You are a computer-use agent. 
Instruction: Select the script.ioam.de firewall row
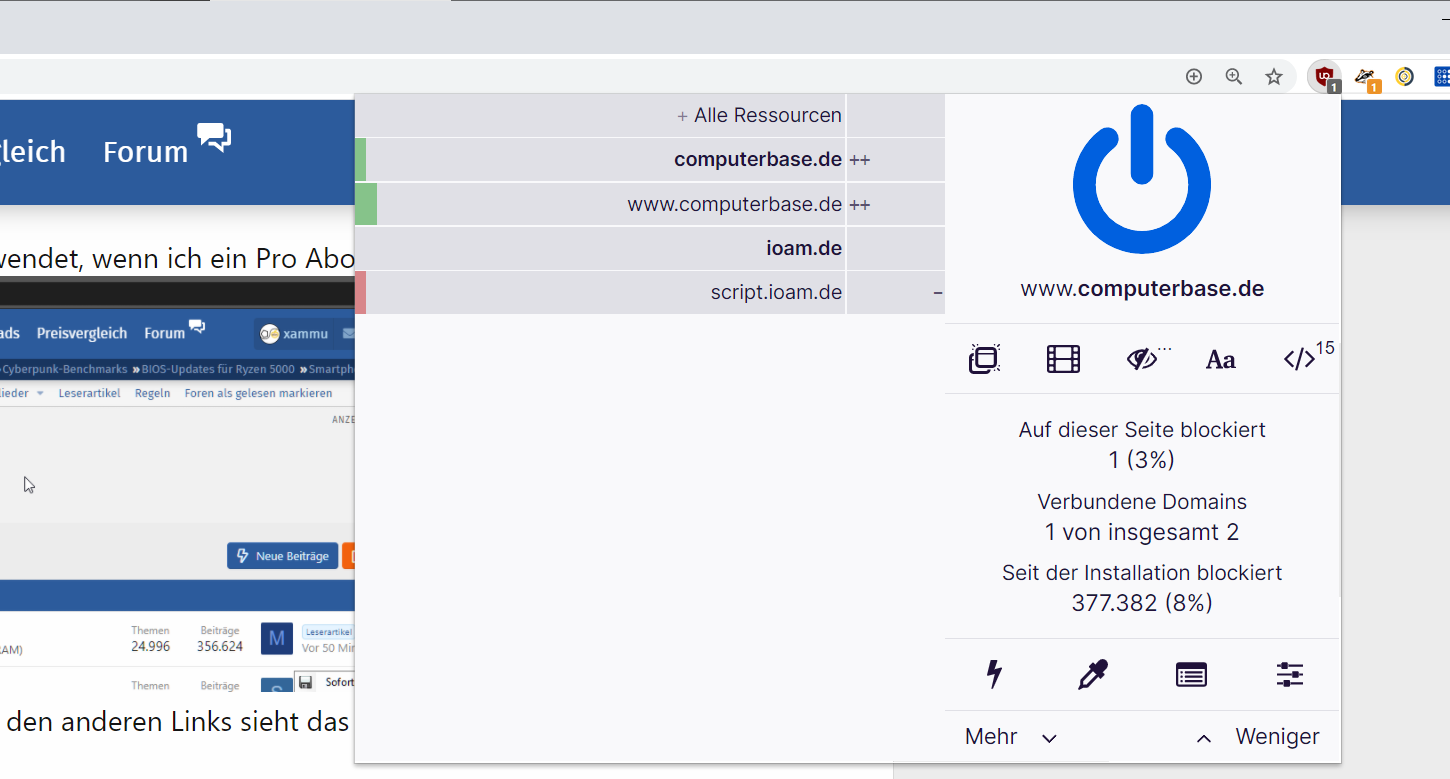pos(600,292)
